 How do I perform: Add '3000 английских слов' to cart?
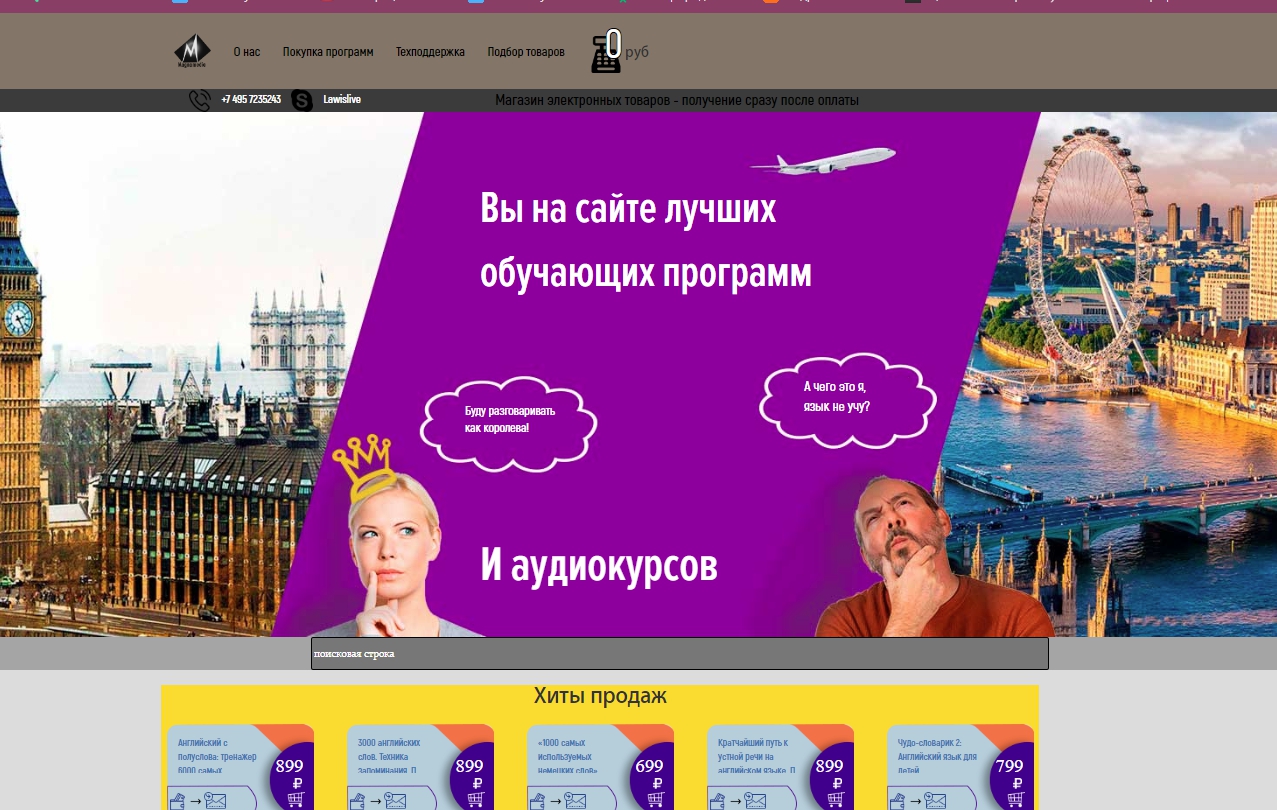[x=476, y=800]
